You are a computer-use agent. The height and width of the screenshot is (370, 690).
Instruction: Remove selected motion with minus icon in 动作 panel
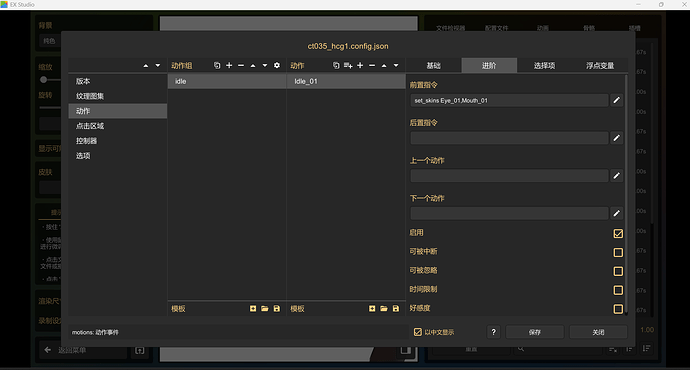pos(372,66)
